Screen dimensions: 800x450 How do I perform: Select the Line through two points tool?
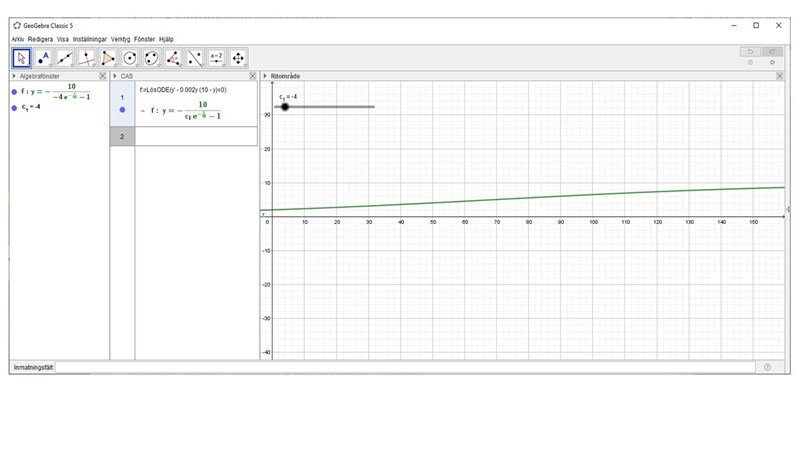65,57
